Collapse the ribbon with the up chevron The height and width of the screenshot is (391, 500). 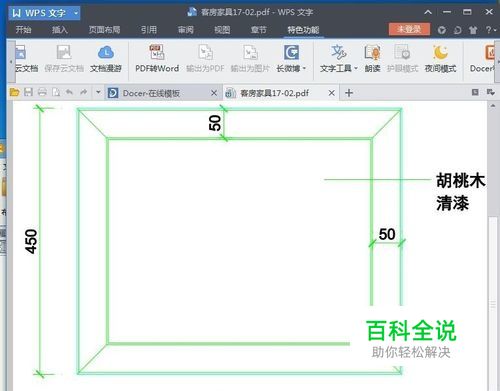(x=428, y=12)
